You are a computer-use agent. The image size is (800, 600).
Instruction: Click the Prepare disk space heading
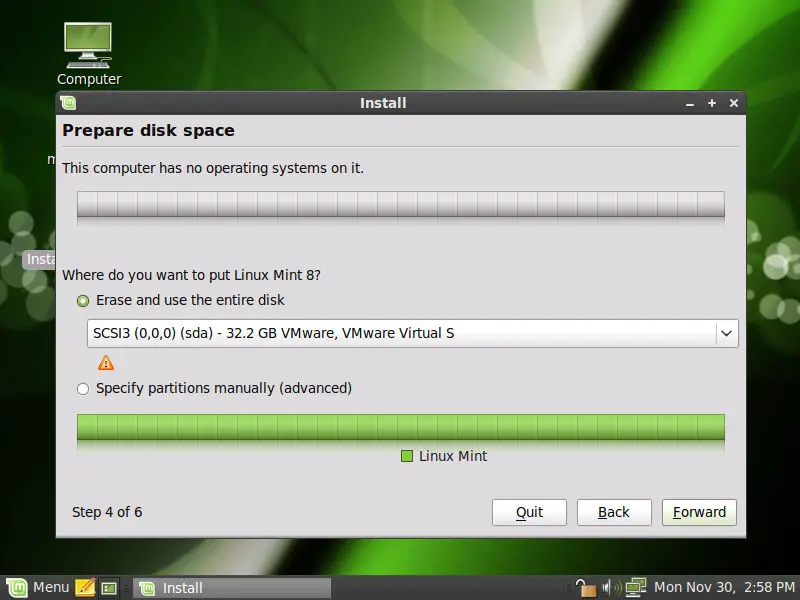(148, 131)
